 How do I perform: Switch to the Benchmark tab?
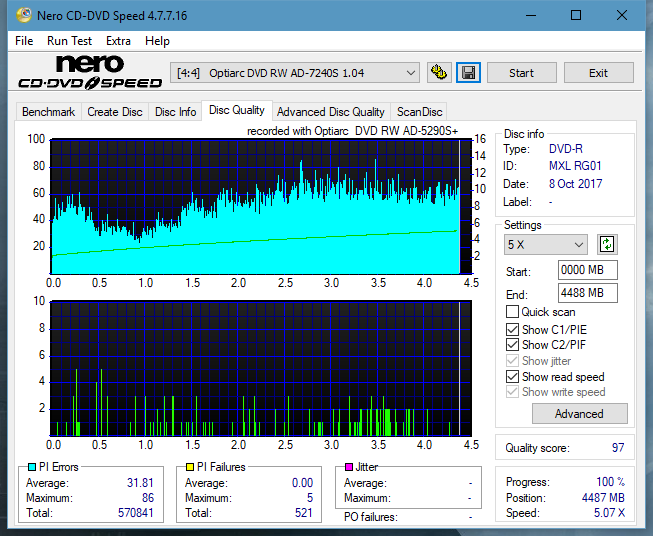(x=49, y=112)
